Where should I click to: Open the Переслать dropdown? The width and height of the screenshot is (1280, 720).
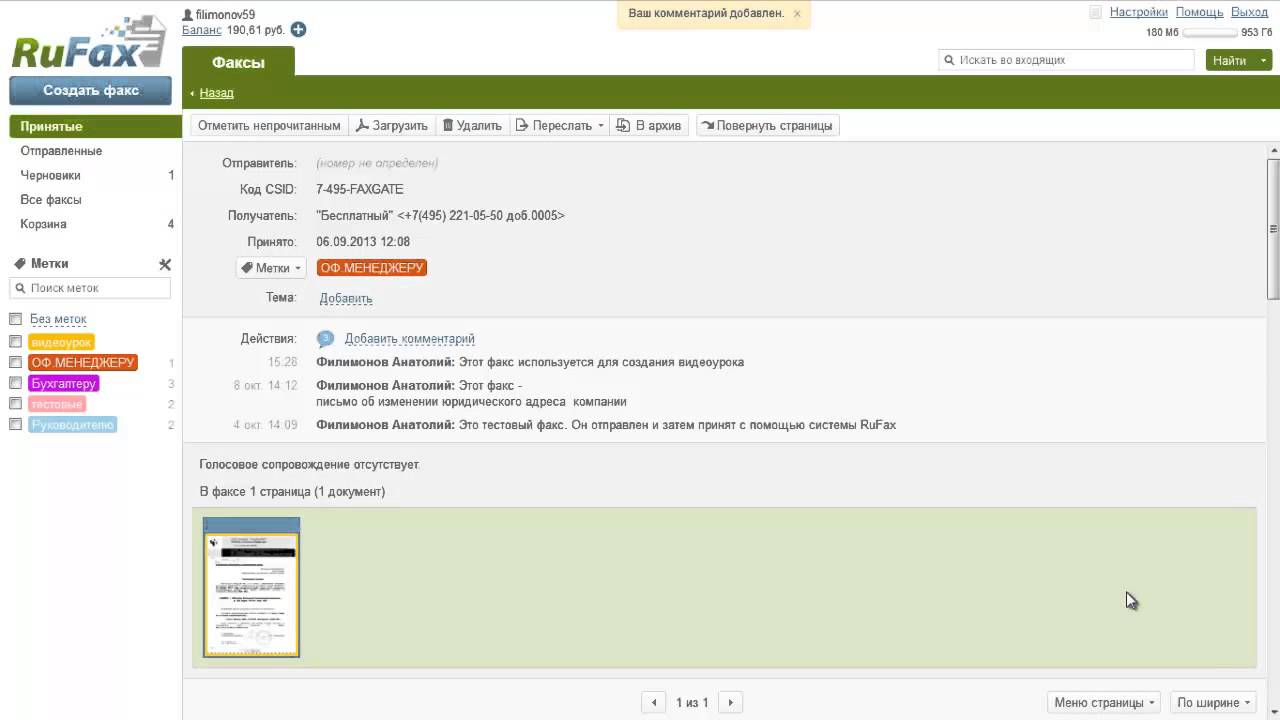(560, 126)
